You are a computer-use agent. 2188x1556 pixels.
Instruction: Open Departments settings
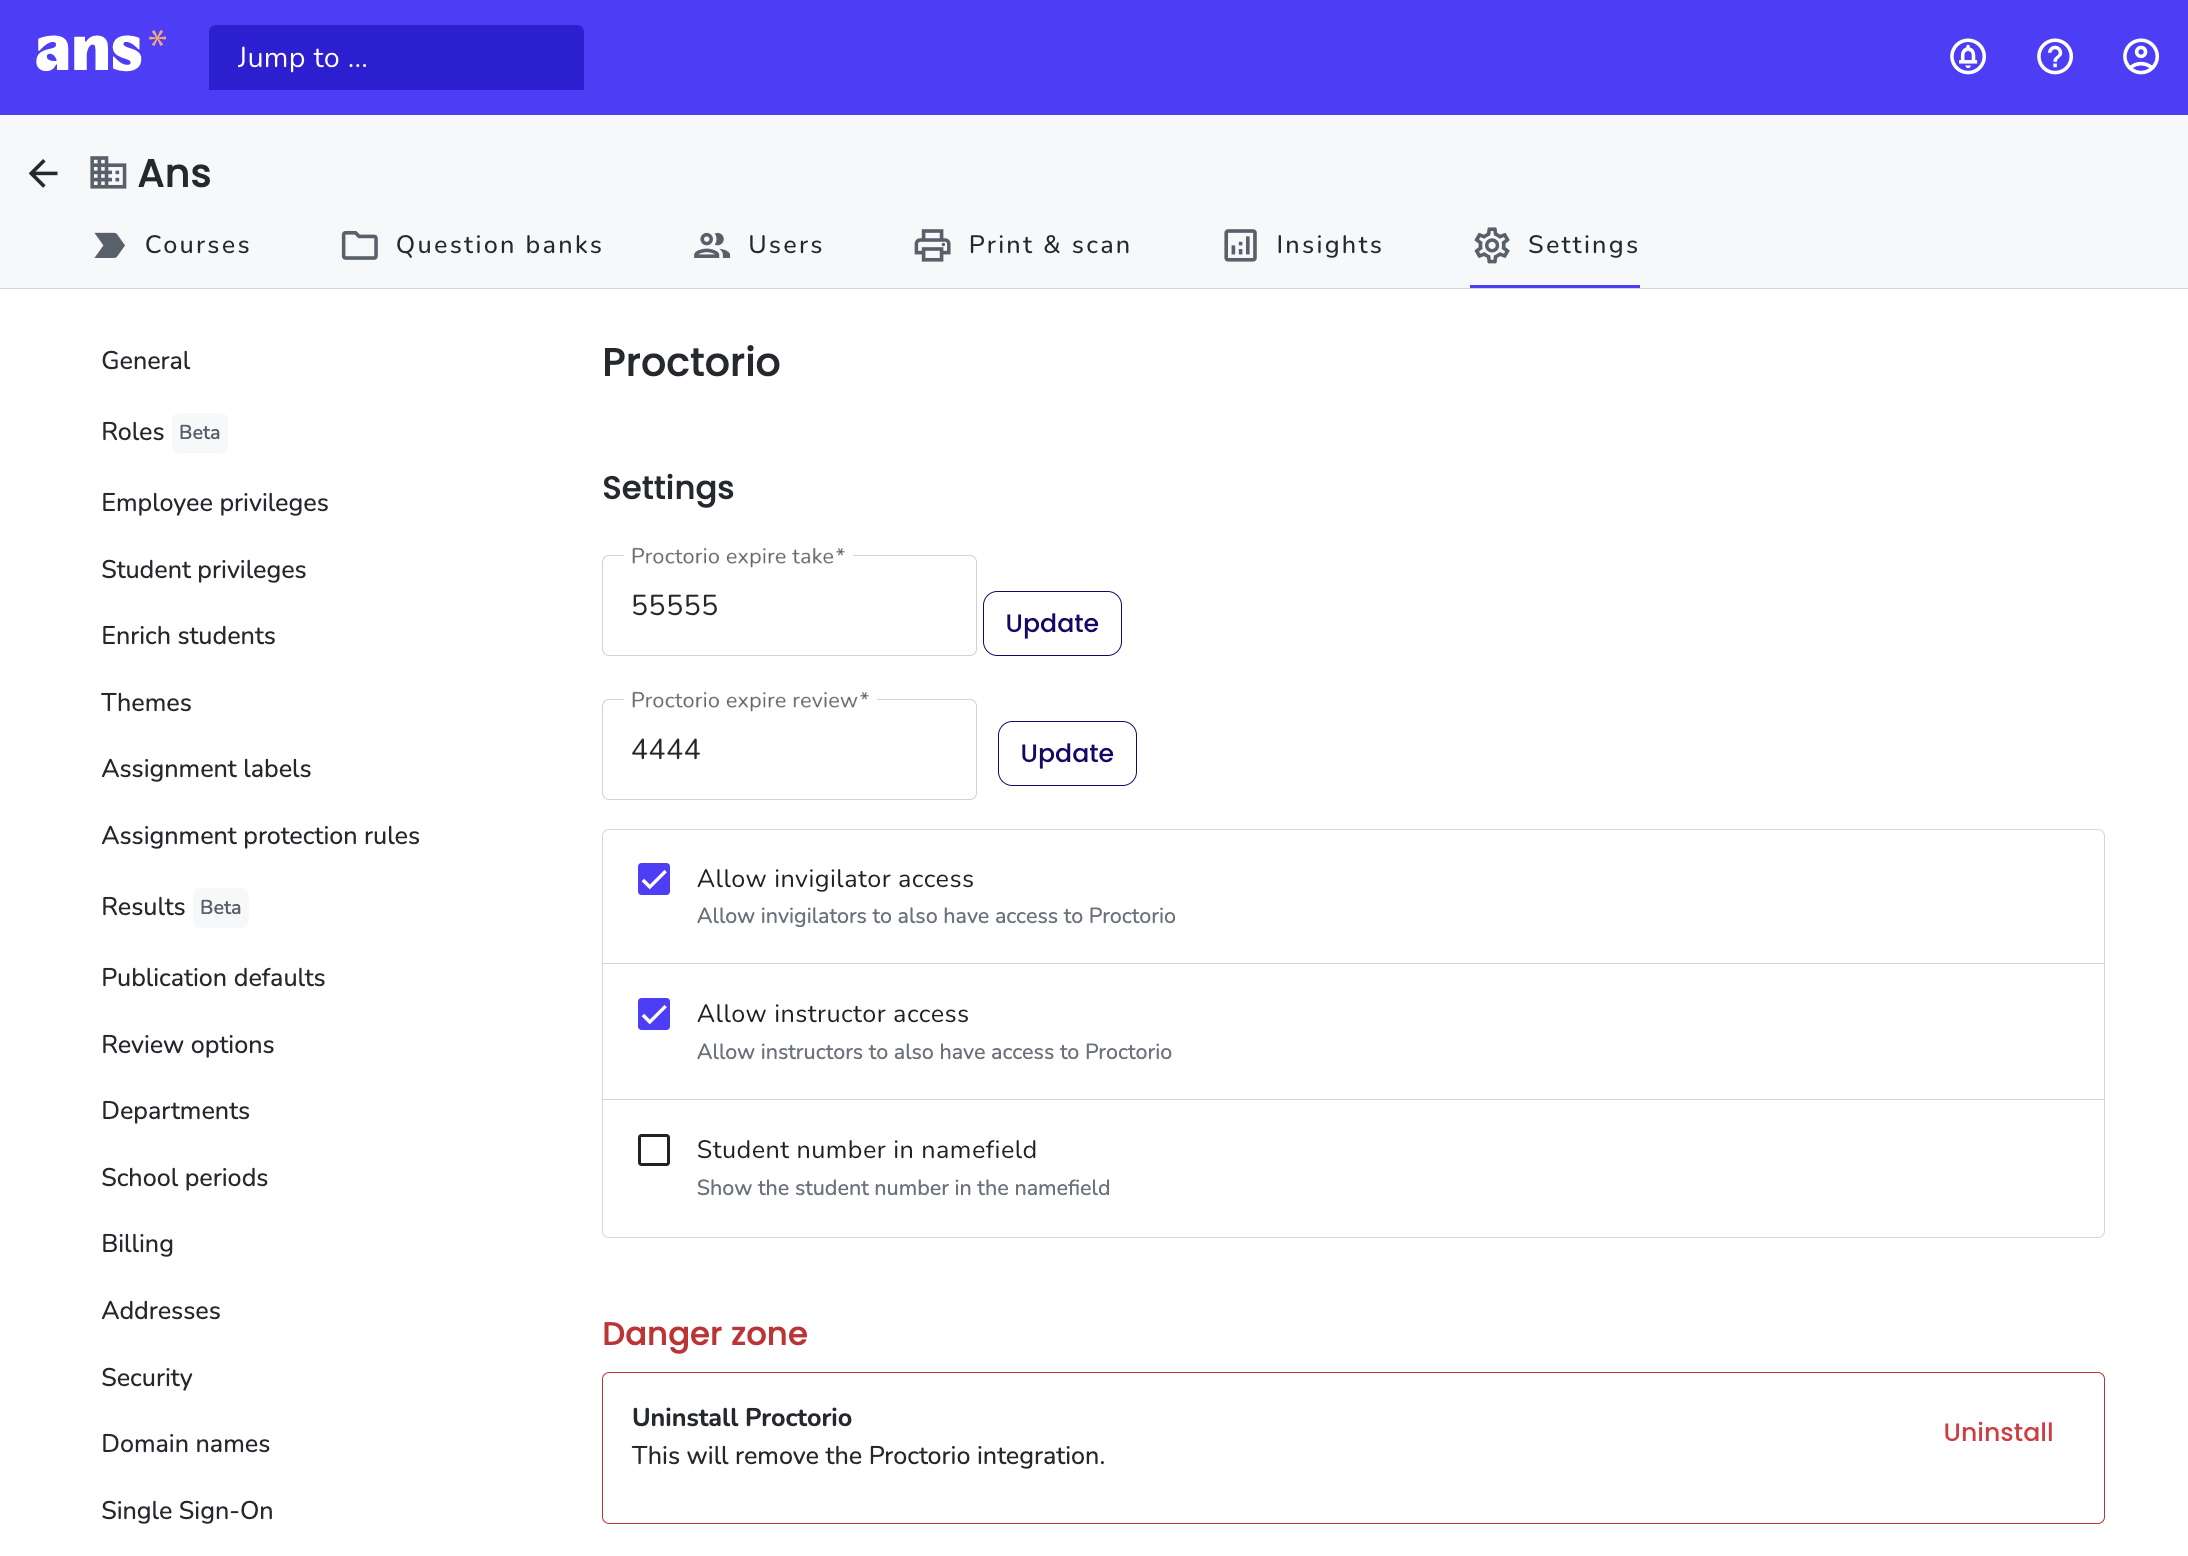[175, 1111]
